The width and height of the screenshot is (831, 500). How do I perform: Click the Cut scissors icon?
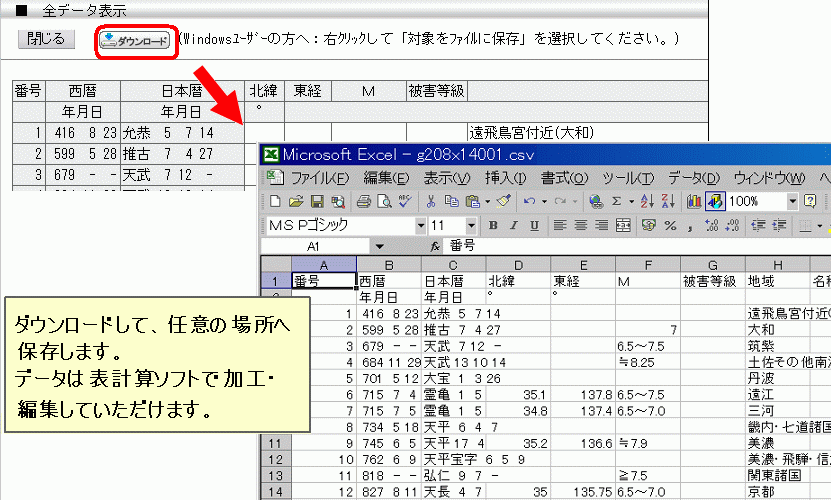[x=430, y=201]
